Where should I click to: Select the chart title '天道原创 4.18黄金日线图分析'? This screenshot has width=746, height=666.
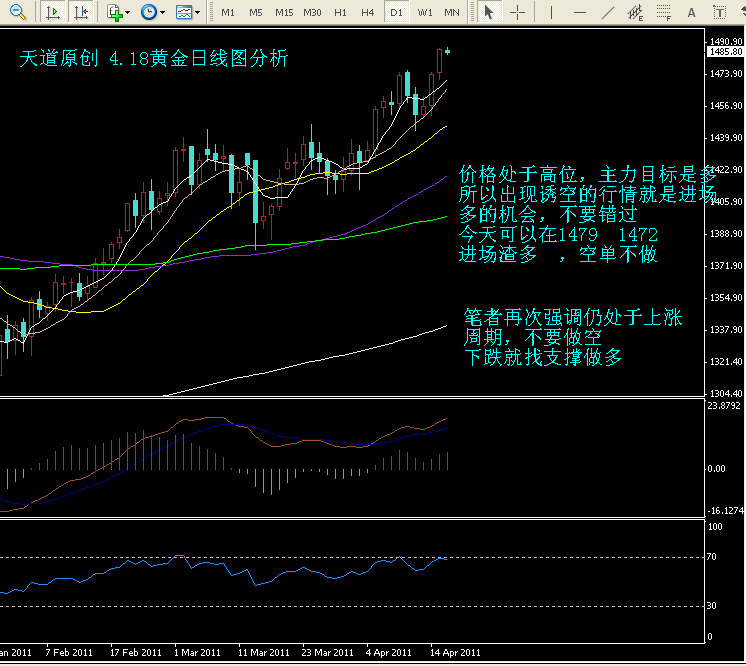point(154,59)
